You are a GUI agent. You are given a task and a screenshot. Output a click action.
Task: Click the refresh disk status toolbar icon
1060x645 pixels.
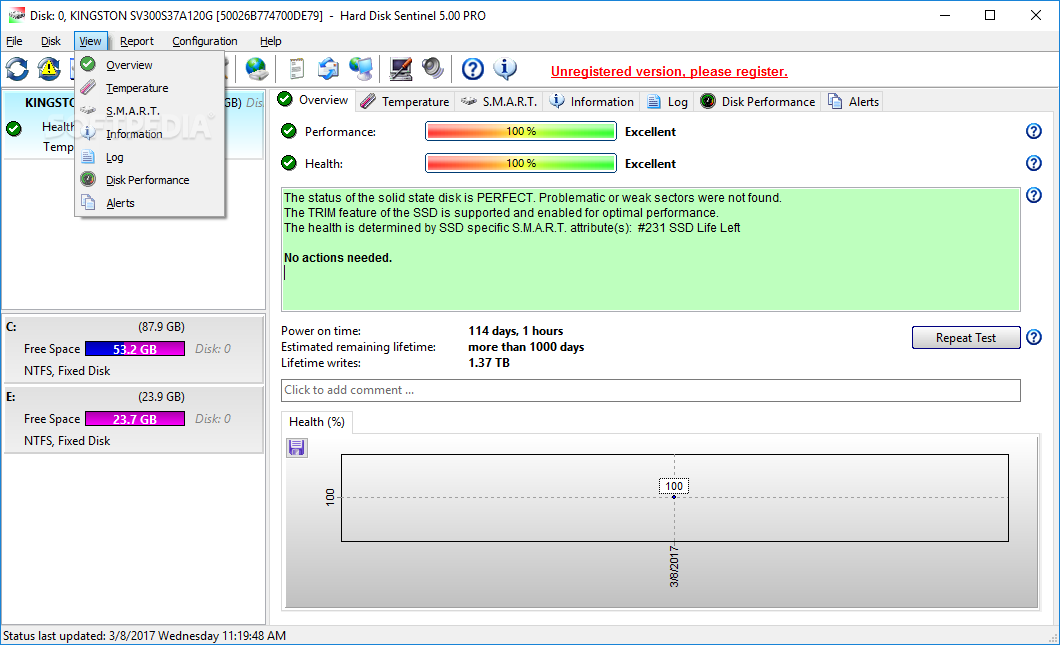pyautogui.click(x=17, y=68)
